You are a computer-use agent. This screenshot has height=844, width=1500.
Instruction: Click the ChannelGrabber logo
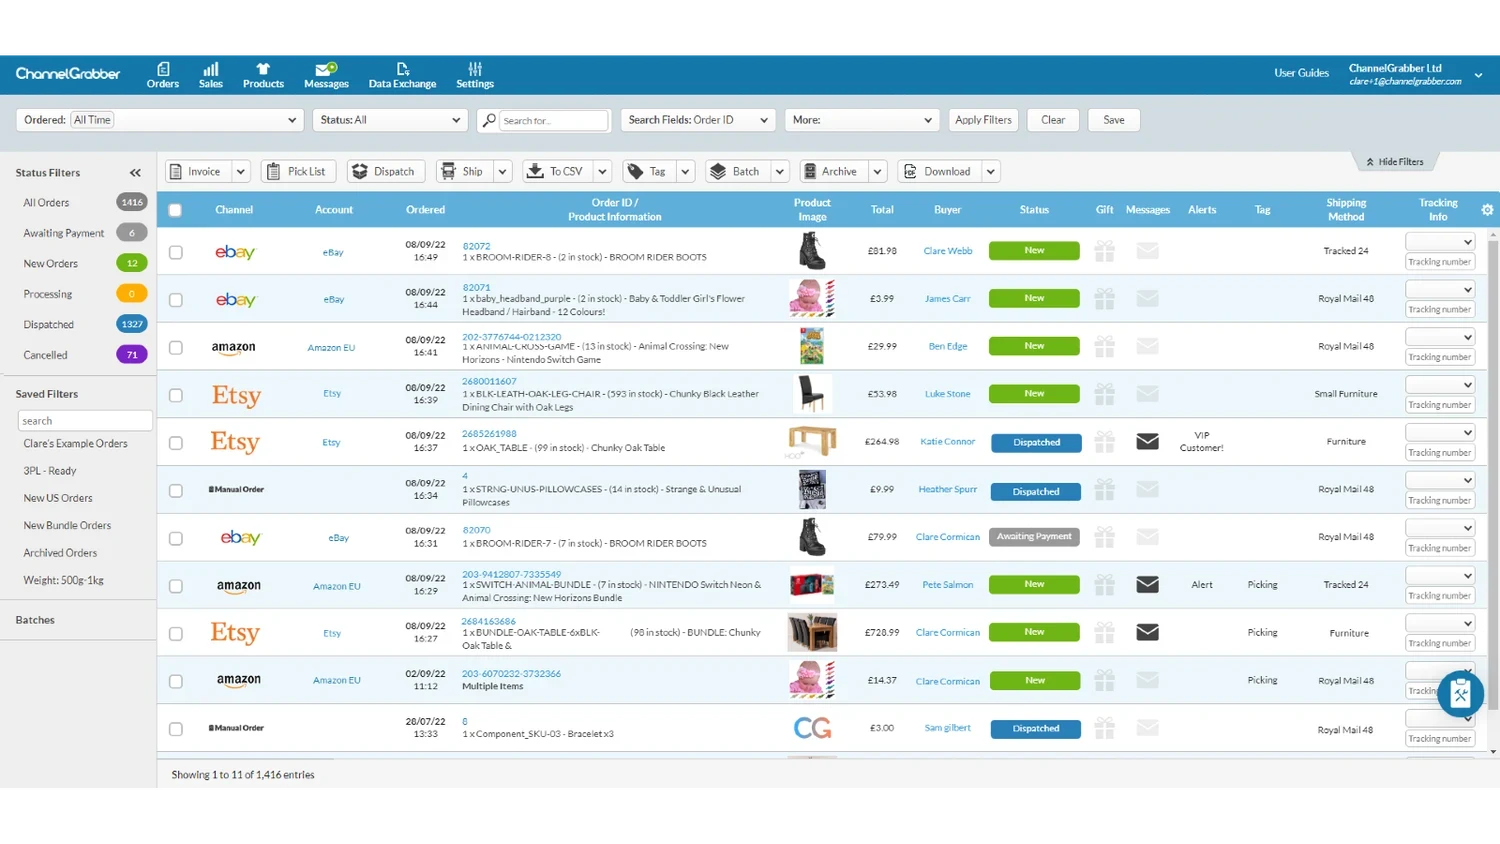click(68, 73)
